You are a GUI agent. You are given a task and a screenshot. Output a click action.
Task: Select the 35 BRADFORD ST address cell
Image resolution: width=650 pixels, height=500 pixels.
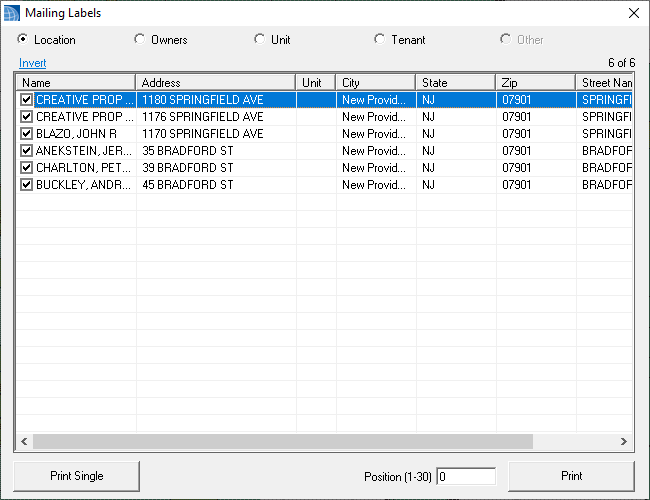tap(216, 150)
